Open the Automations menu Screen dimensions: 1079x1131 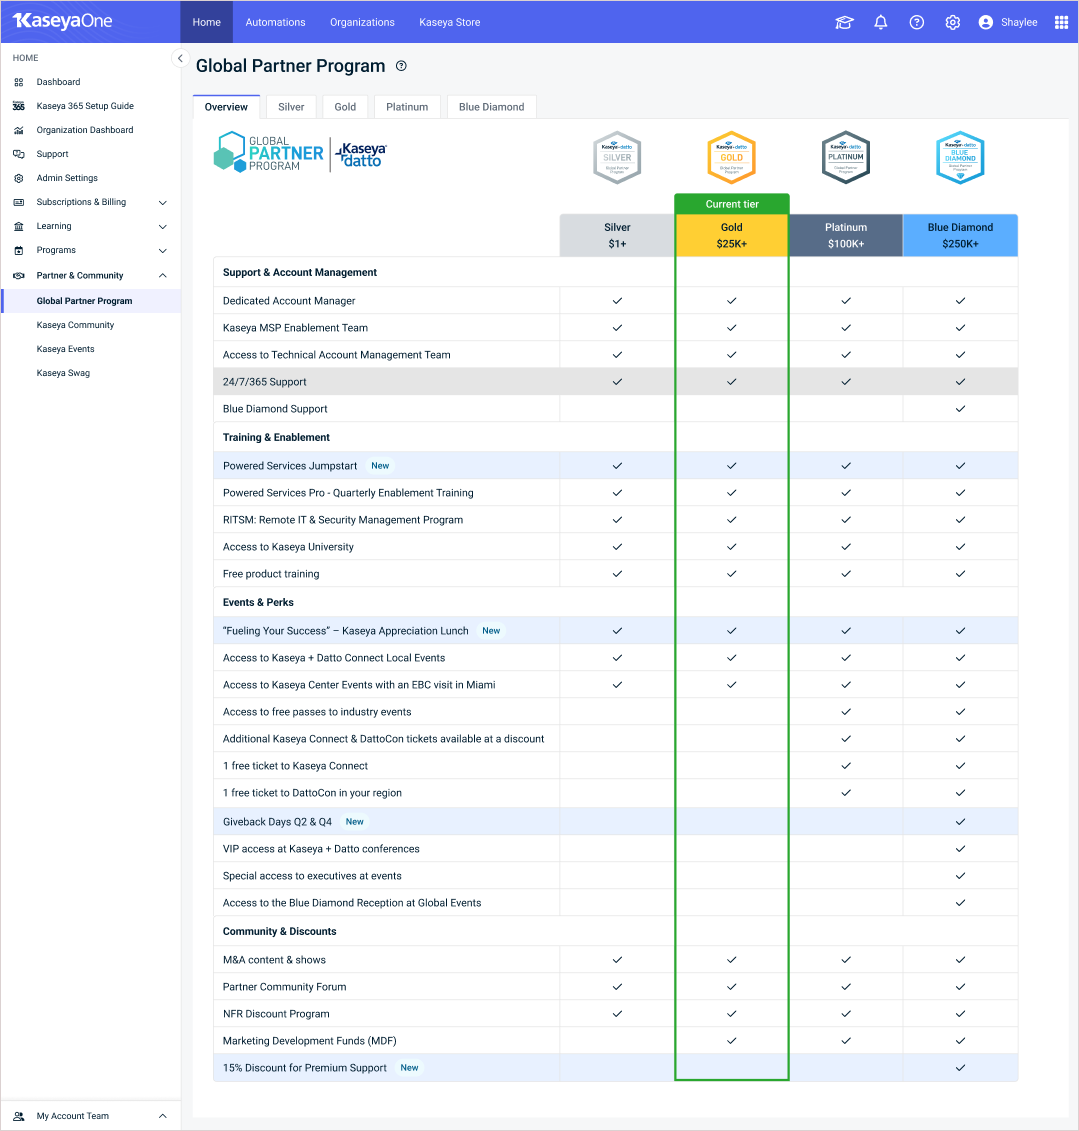coord(276,22)
